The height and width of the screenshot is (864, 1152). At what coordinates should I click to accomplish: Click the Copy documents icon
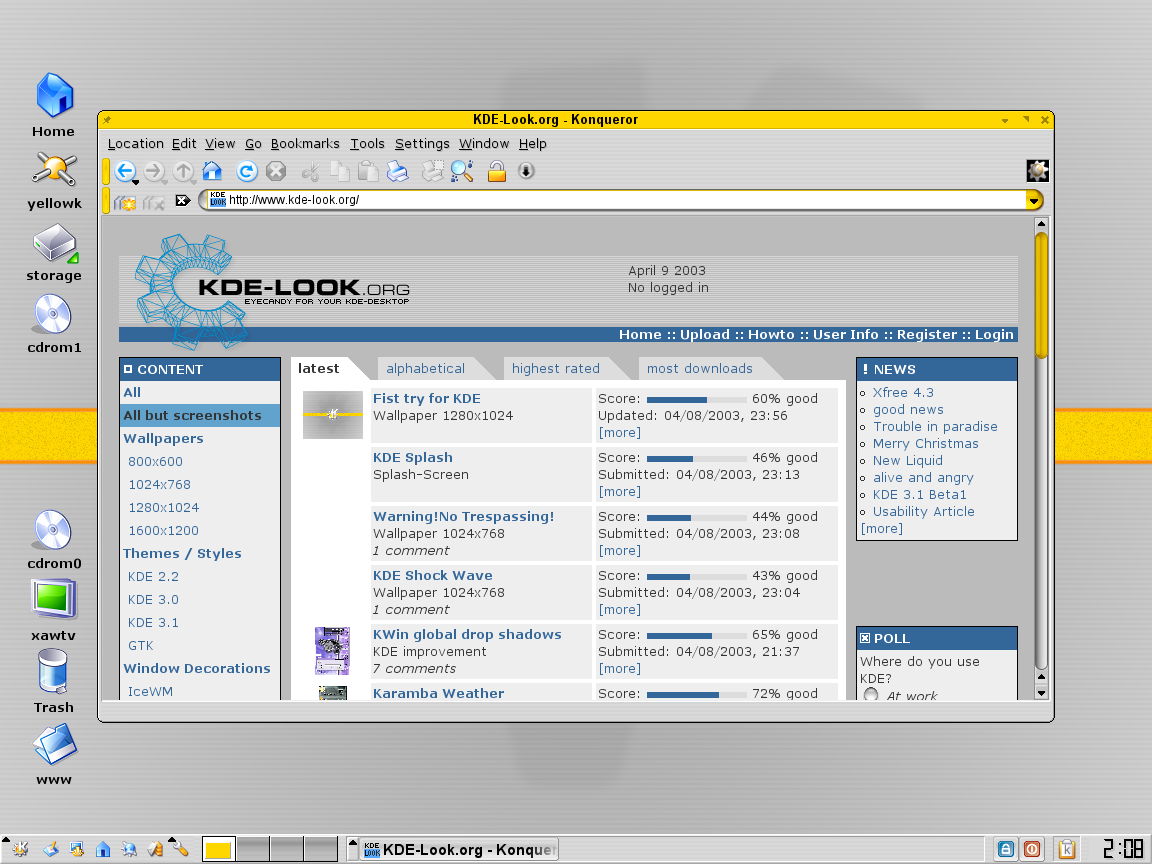339,171
